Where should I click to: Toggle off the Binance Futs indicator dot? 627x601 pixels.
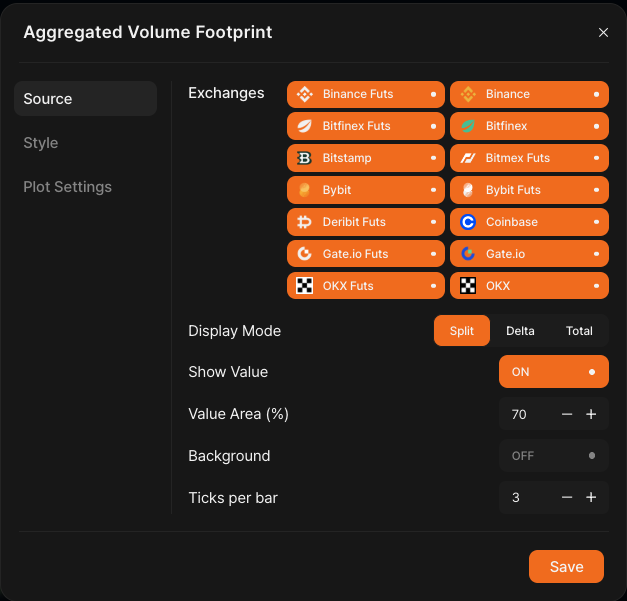[433, 94]
